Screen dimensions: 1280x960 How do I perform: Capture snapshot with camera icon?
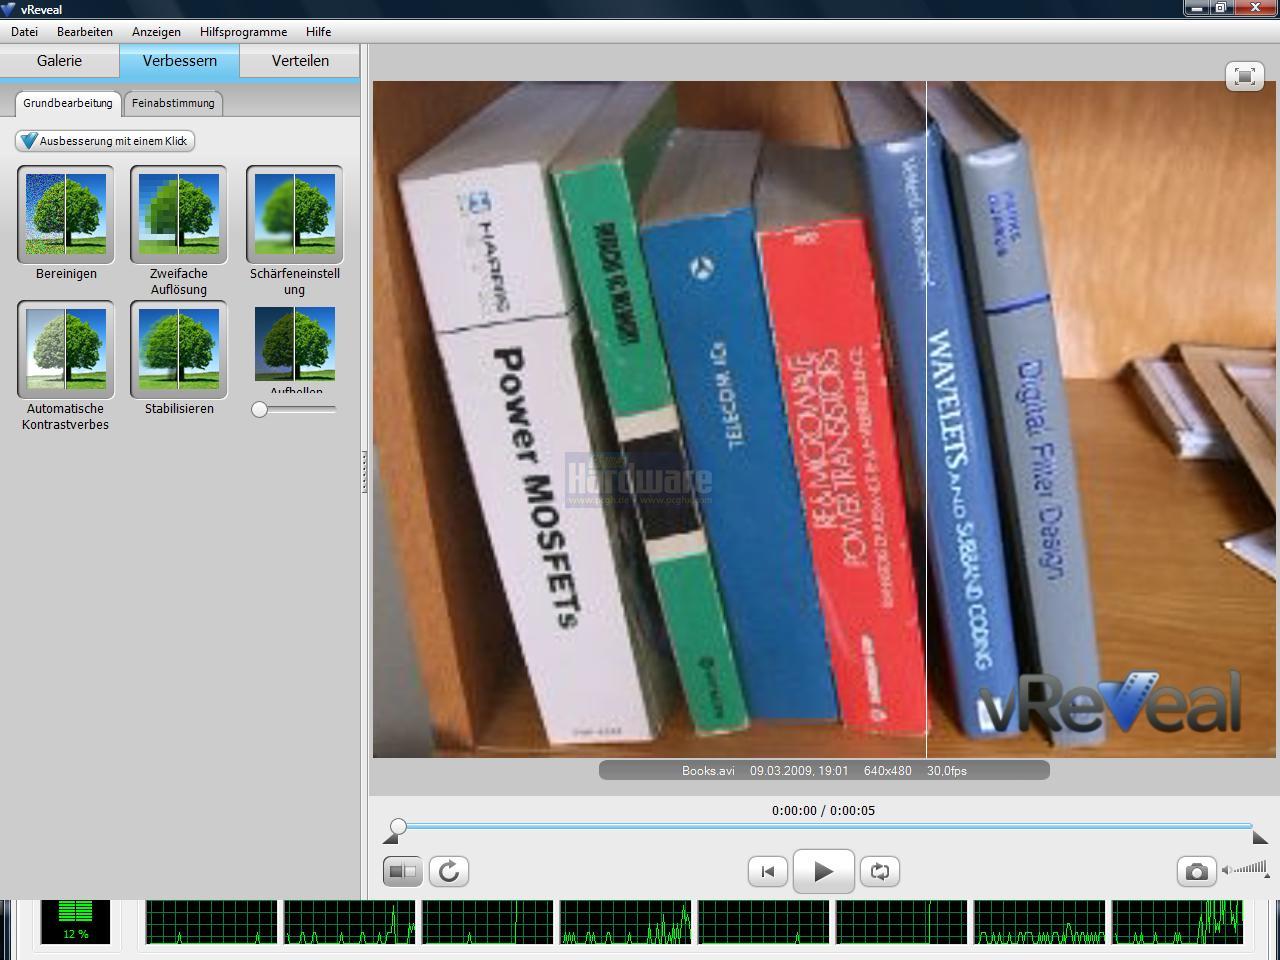1196,871
